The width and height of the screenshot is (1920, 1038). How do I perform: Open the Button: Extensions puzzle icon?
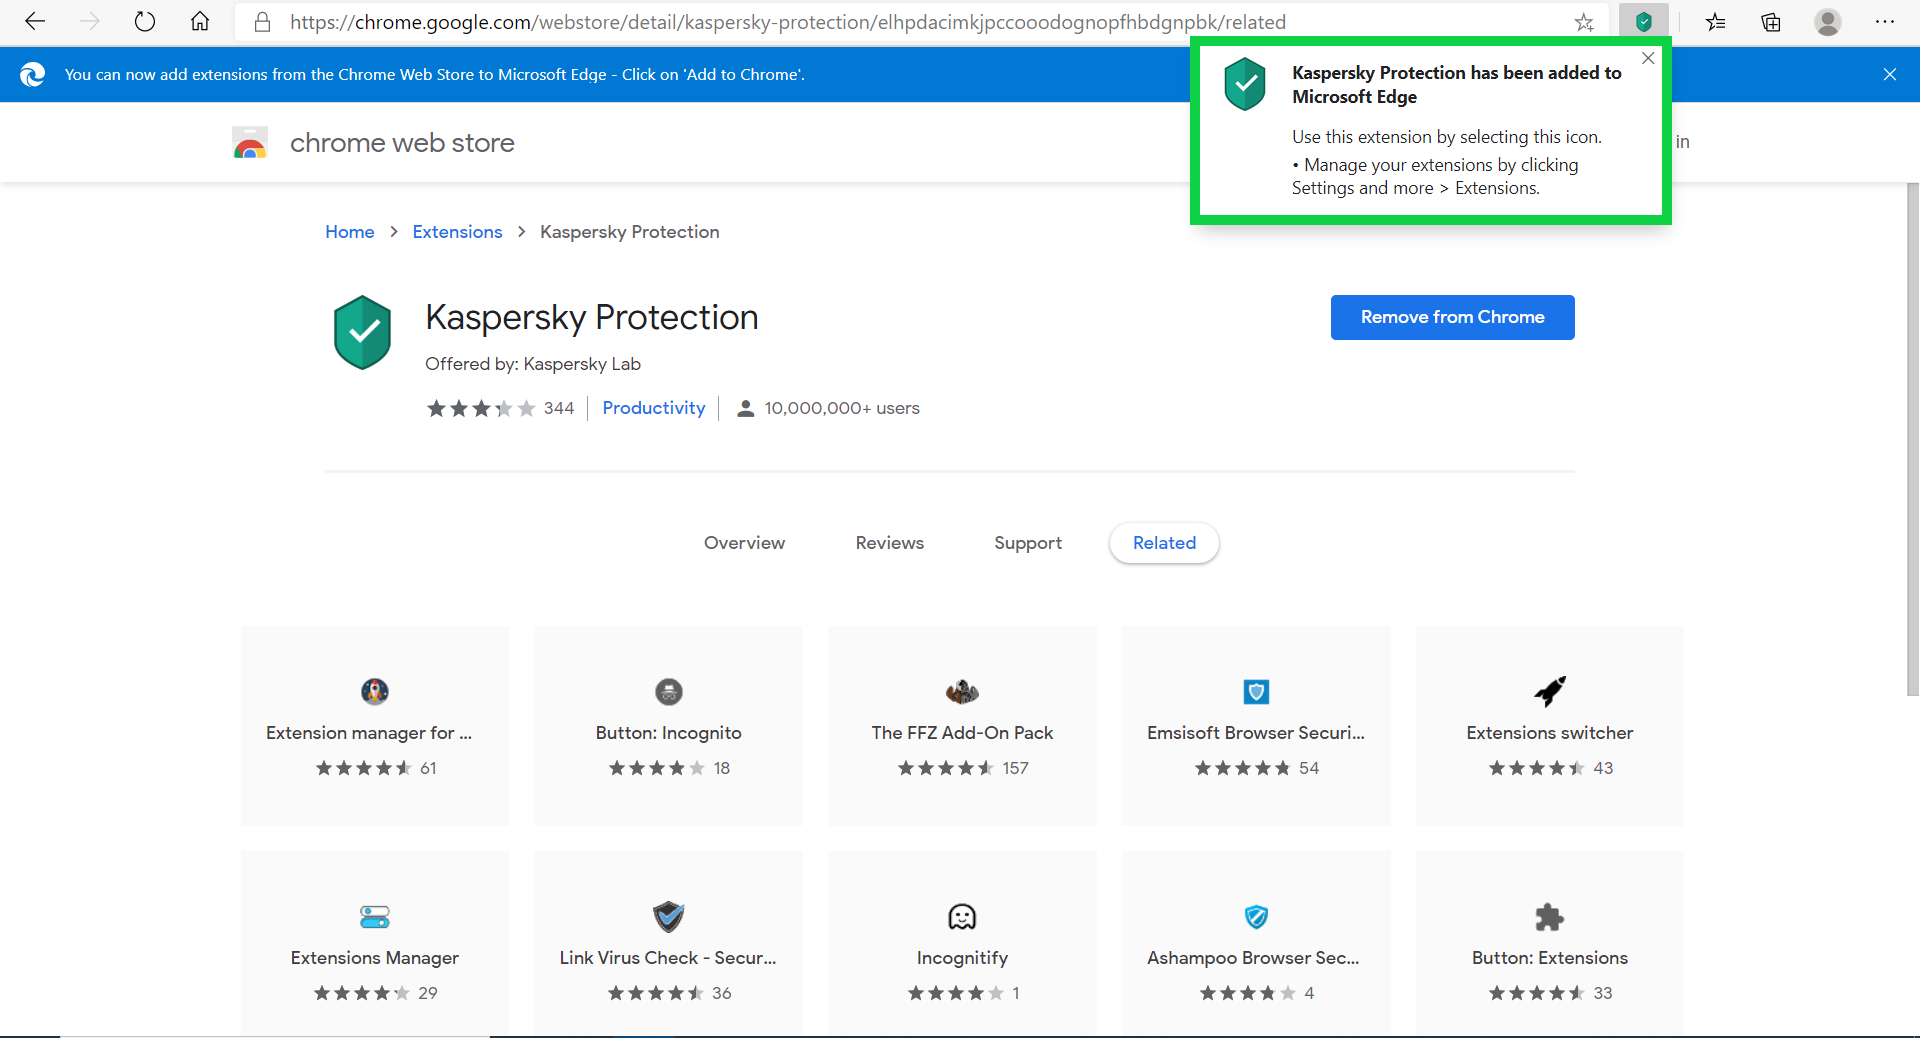tap(1550, 916)
